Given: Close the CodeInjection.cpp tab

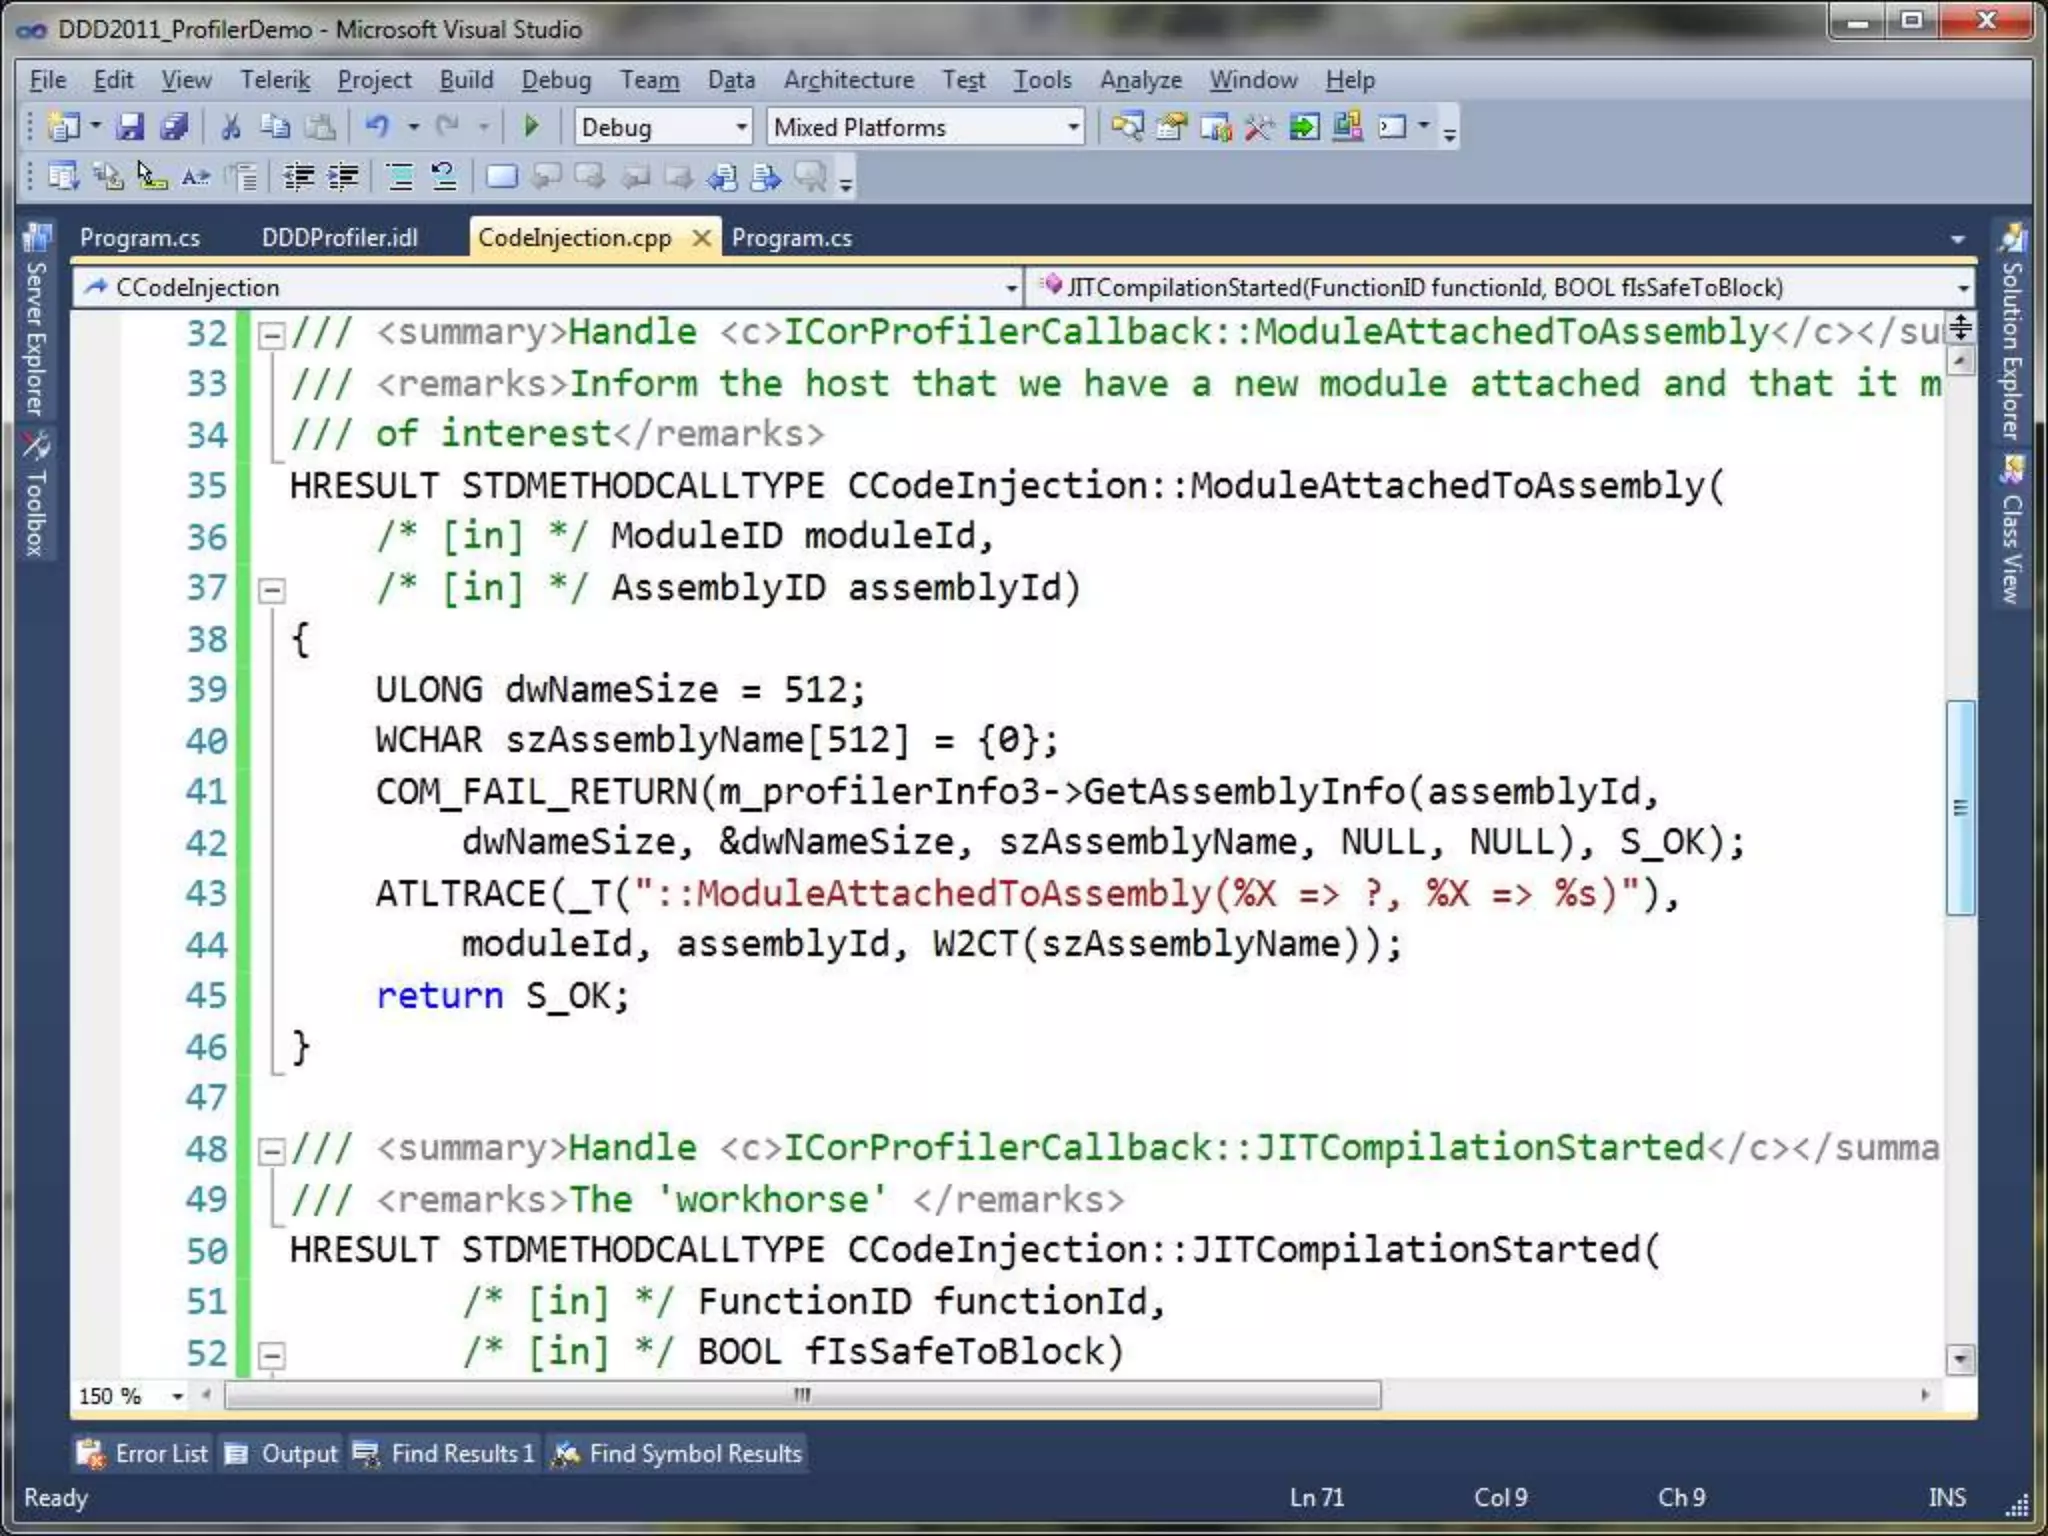Looking at the screenshot, I should coord(702,238).
